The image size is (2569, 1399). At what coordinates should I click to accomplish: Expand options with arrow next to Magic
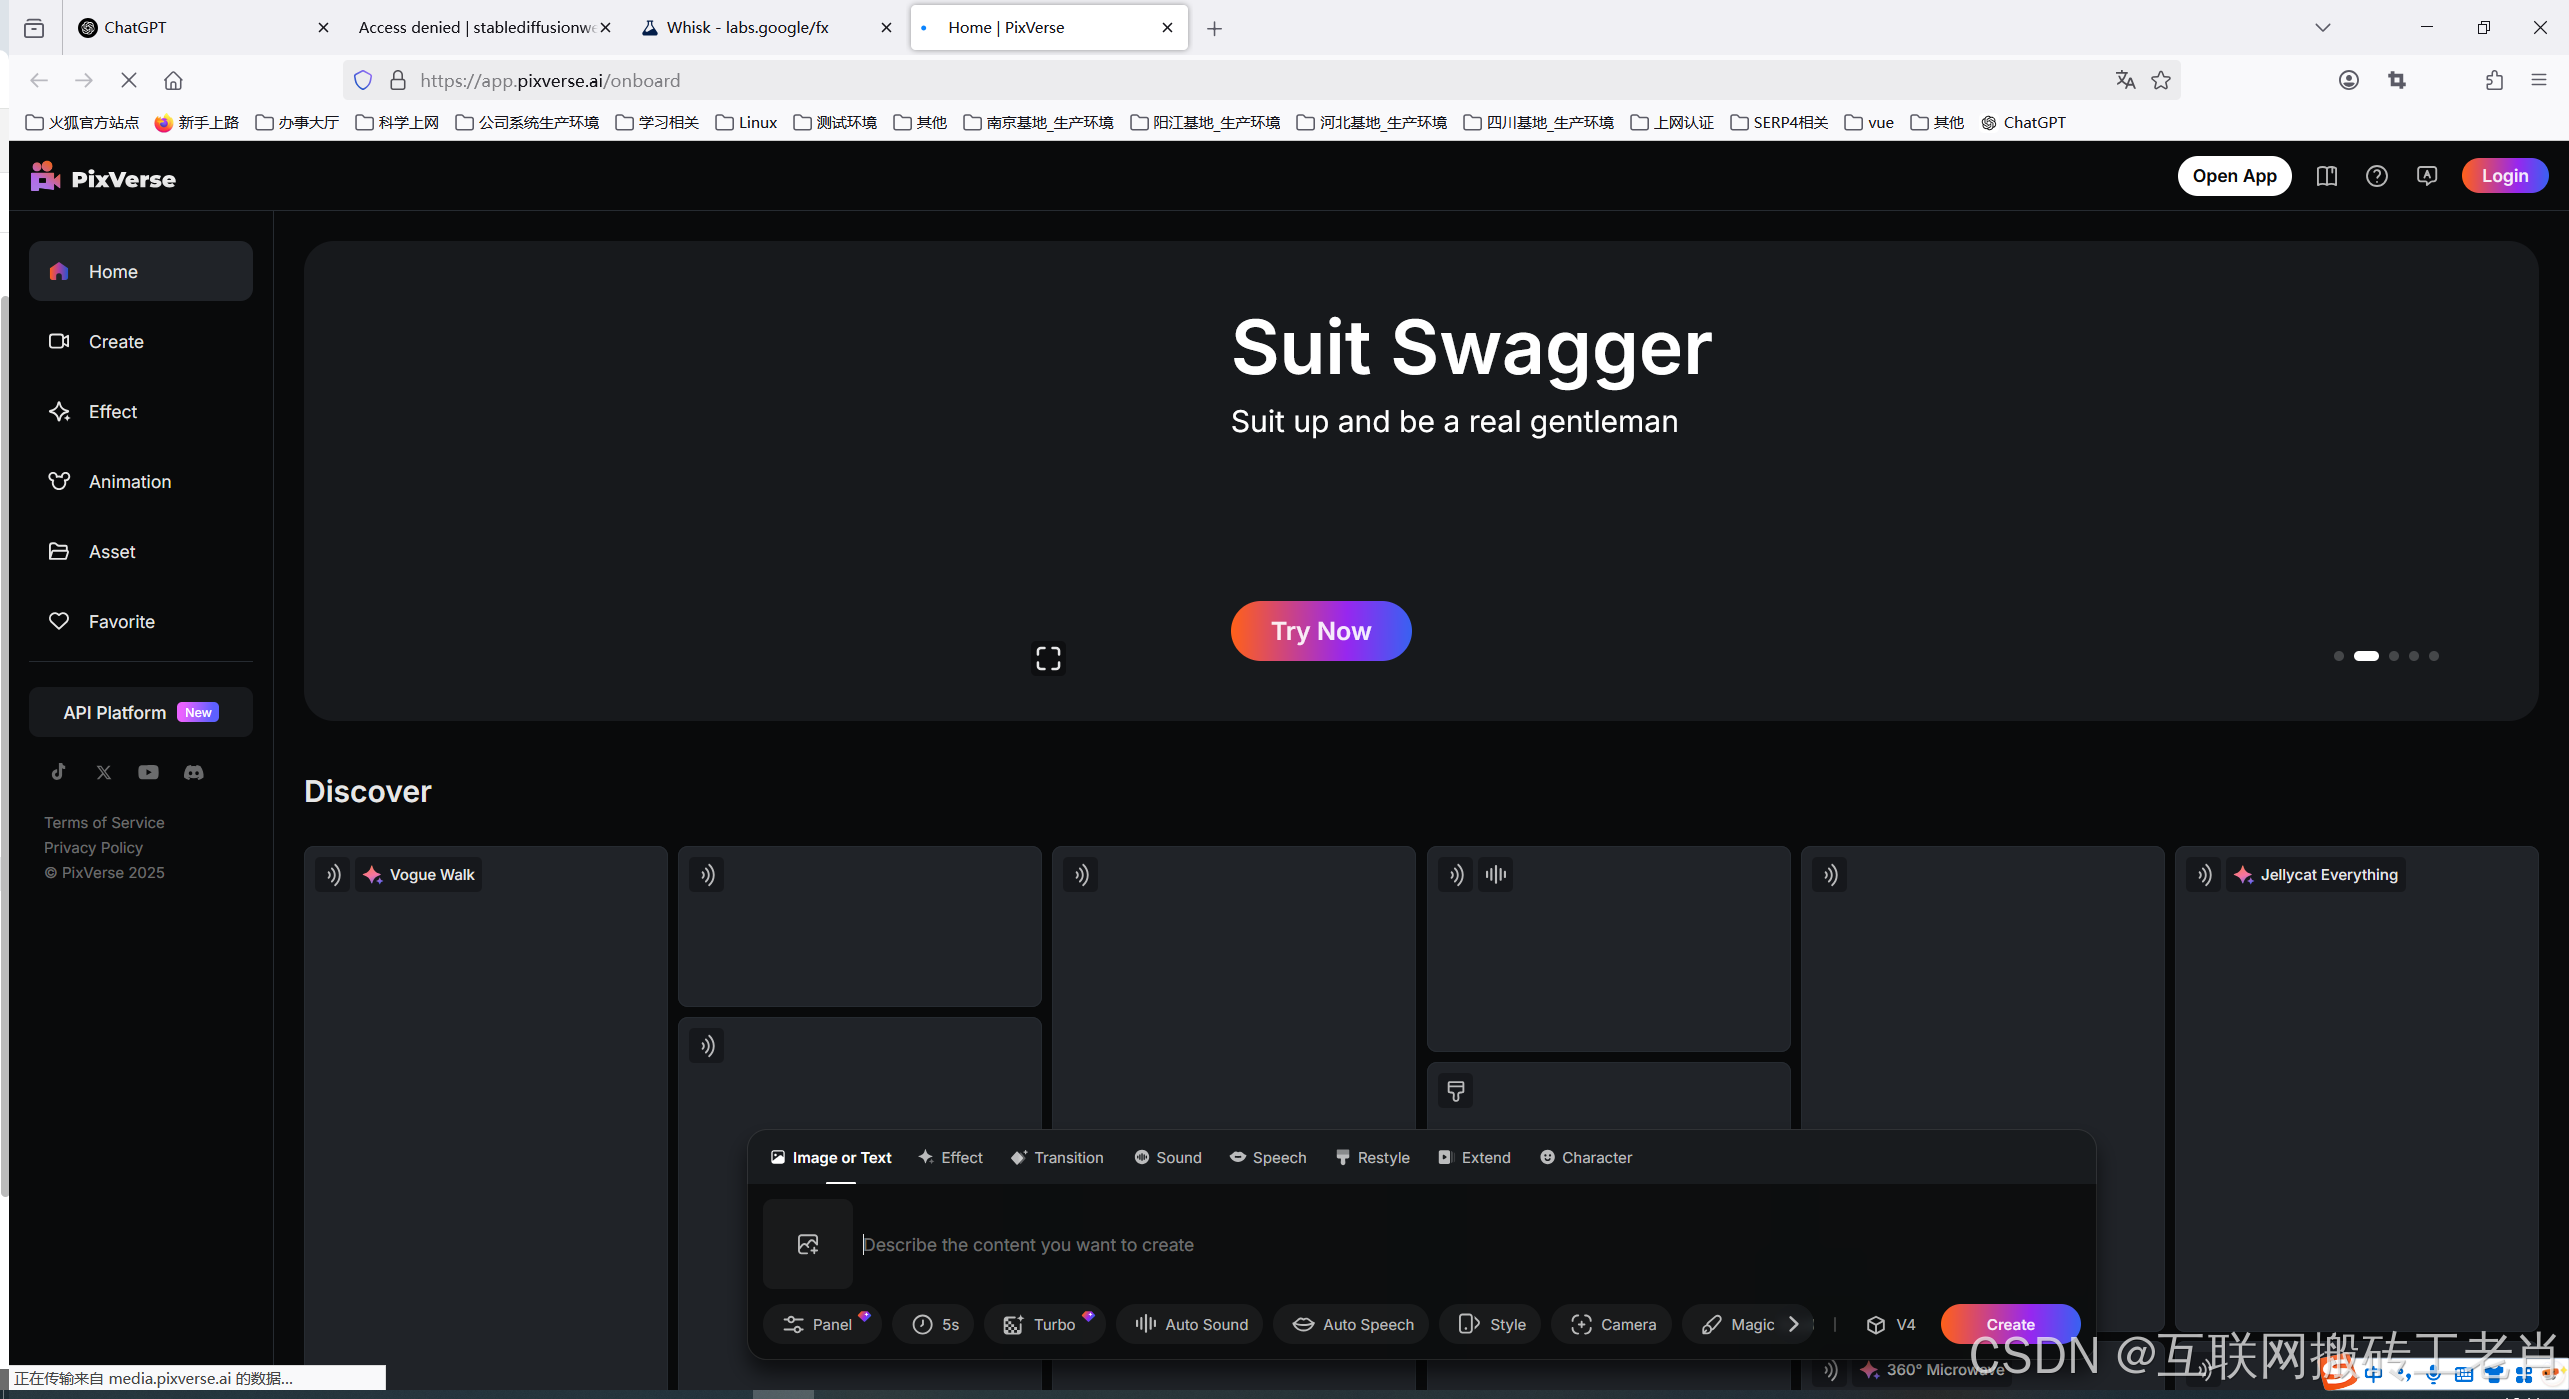click(x=1794, y=1324)
